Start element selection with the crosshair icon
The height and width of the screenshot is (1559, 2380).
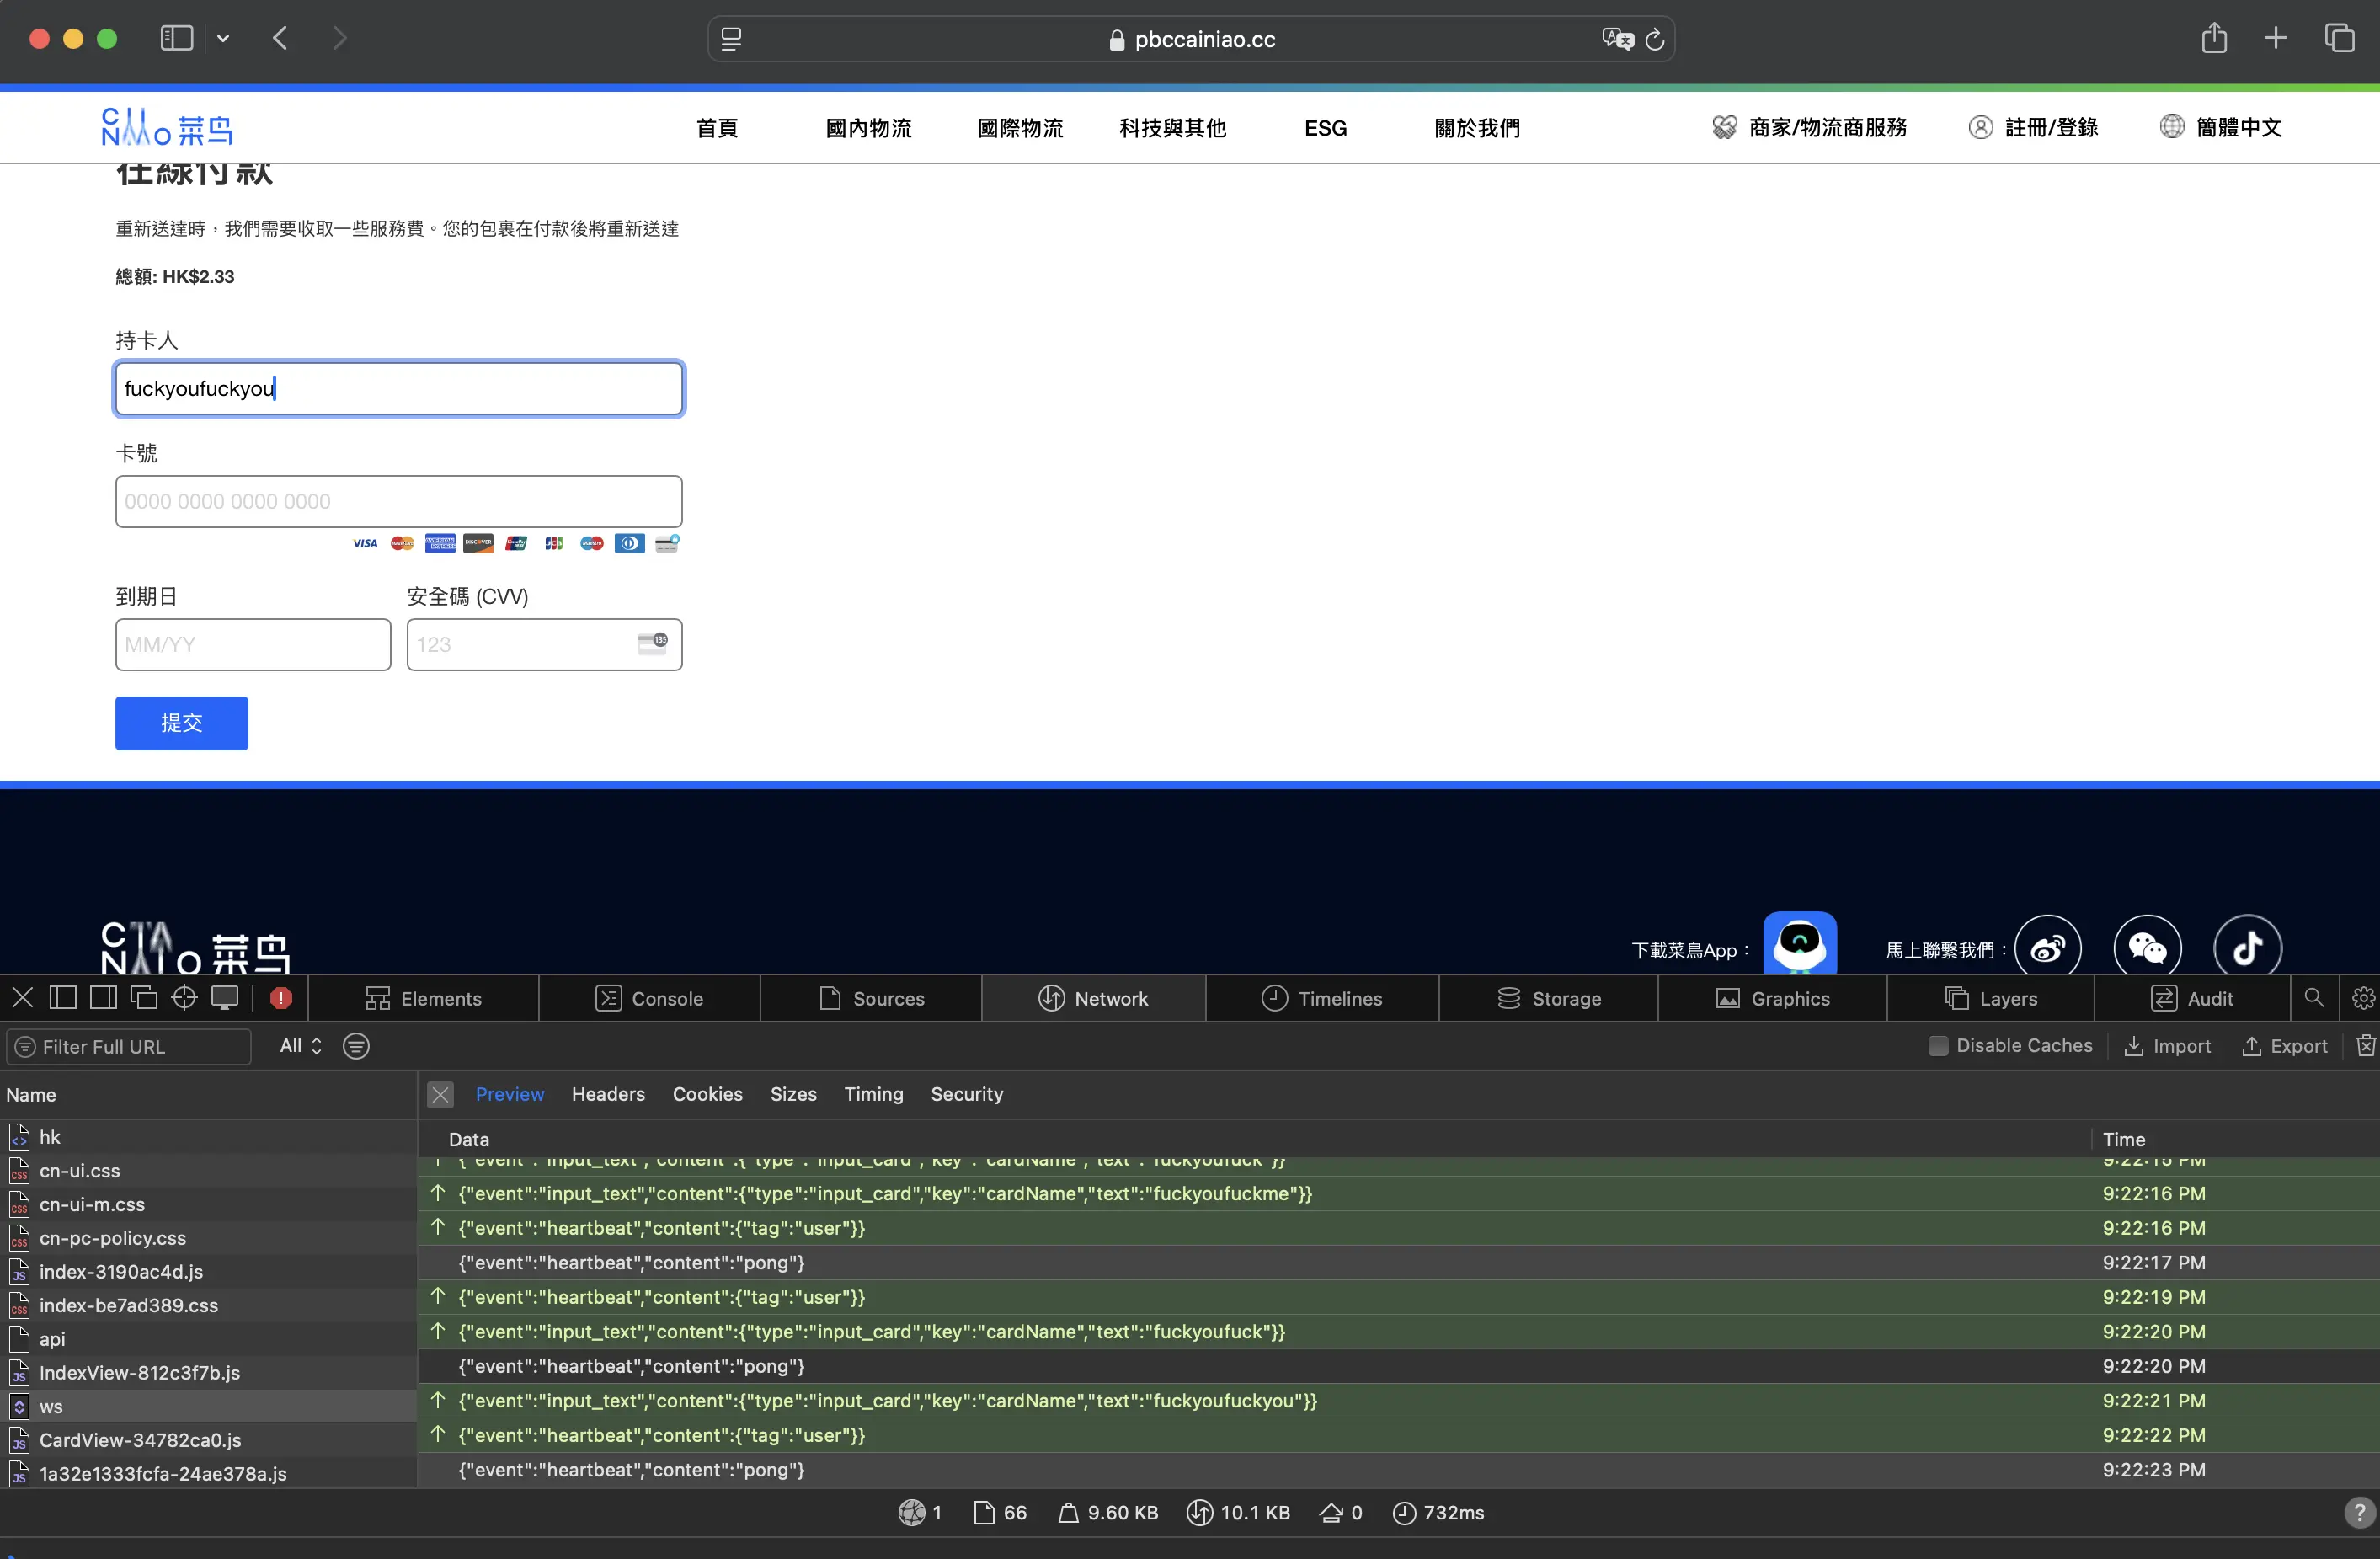(x=184, y=997)
